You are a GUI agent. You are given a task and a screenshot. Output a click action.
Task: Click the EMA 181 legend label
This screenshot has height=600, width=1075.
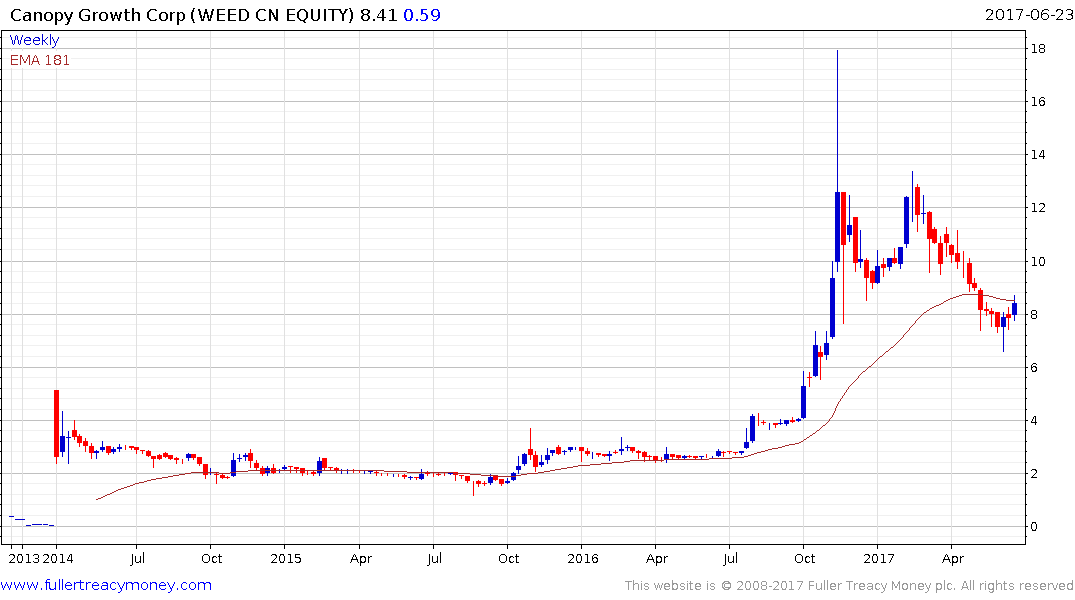click(x=40, y=60)
